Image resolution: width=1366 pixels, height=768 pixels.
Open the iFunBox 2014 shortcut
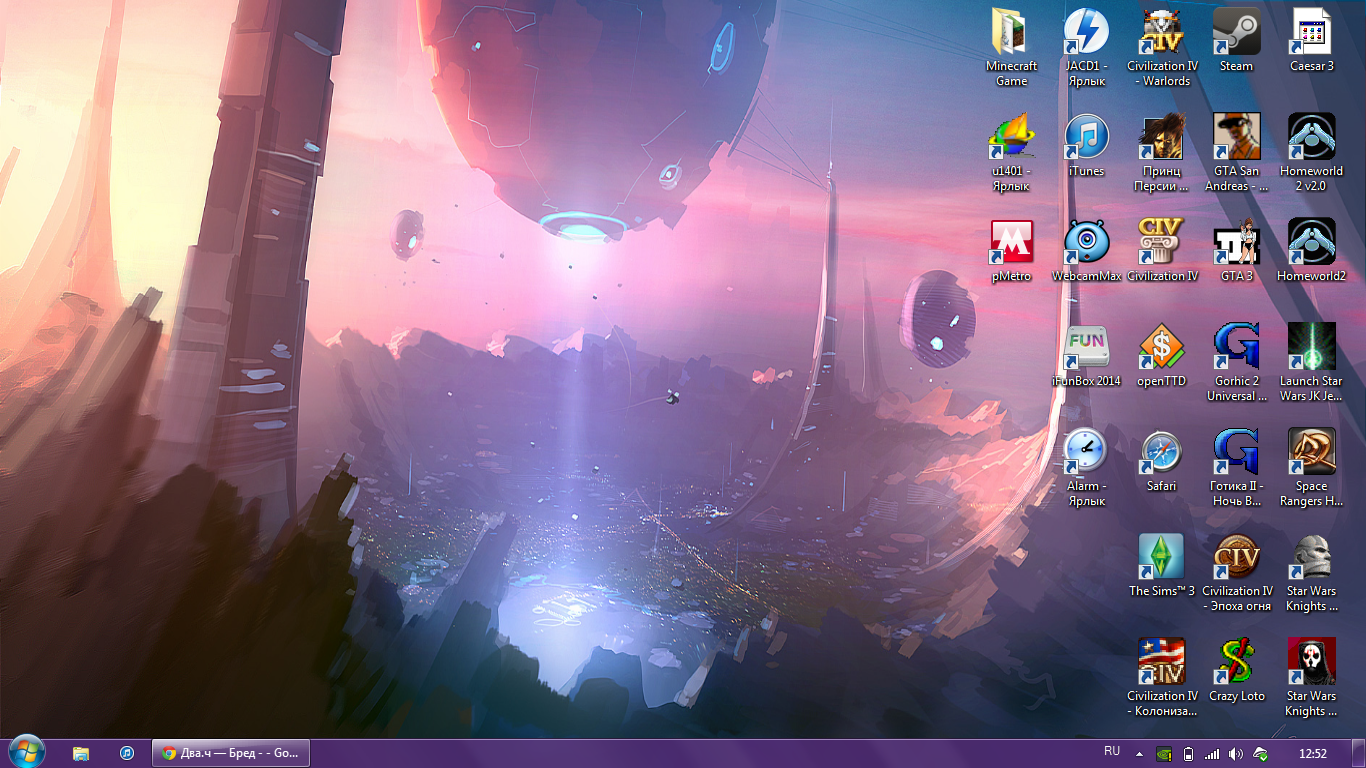(x=1086, y=355)
